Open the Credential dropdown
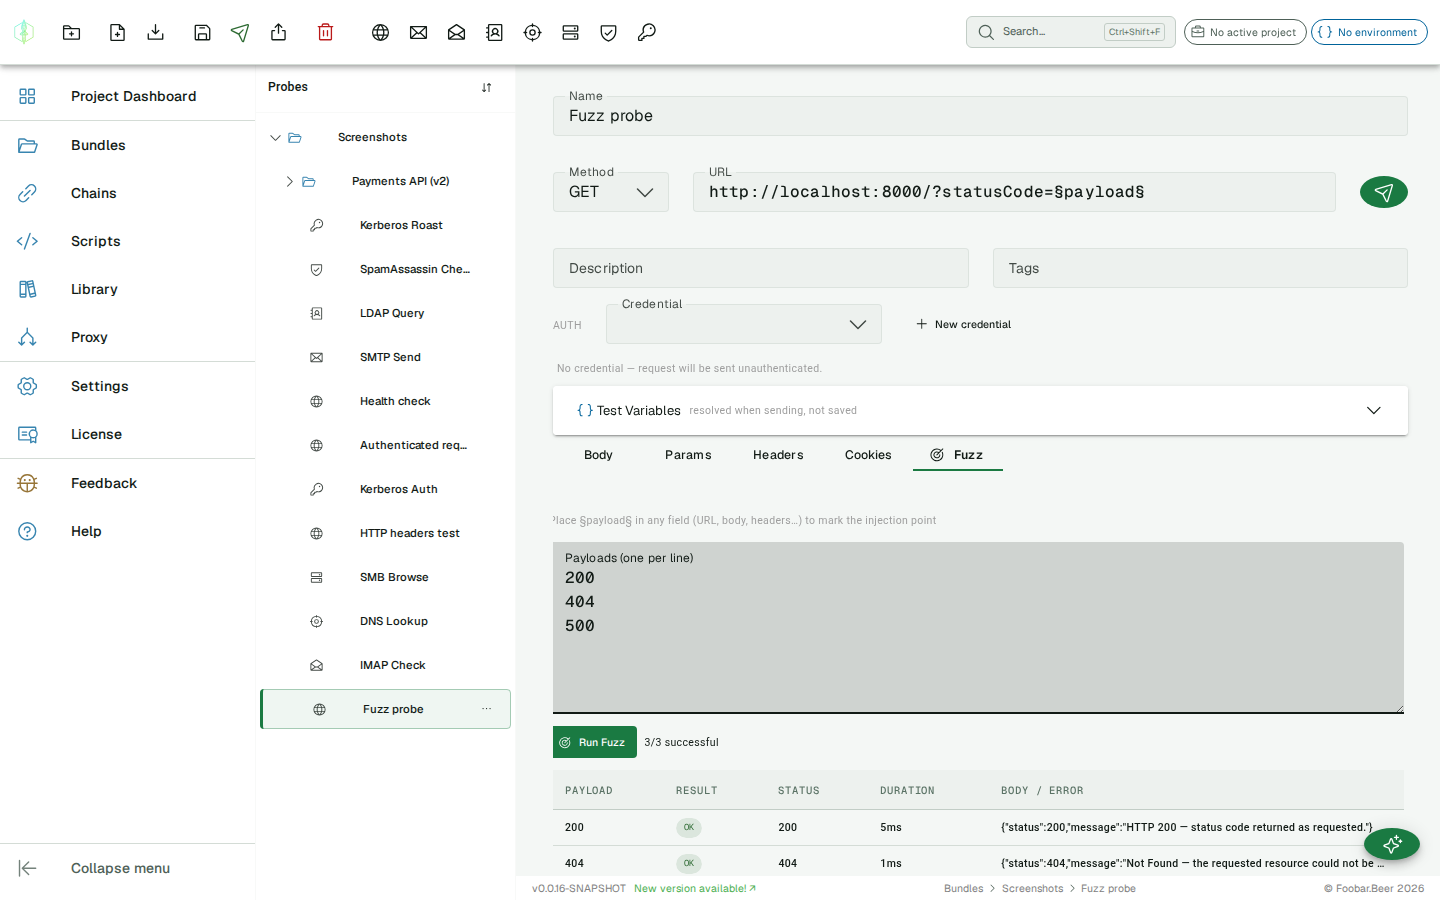The height and width of the screenshot is (900, 1440). 744,324
